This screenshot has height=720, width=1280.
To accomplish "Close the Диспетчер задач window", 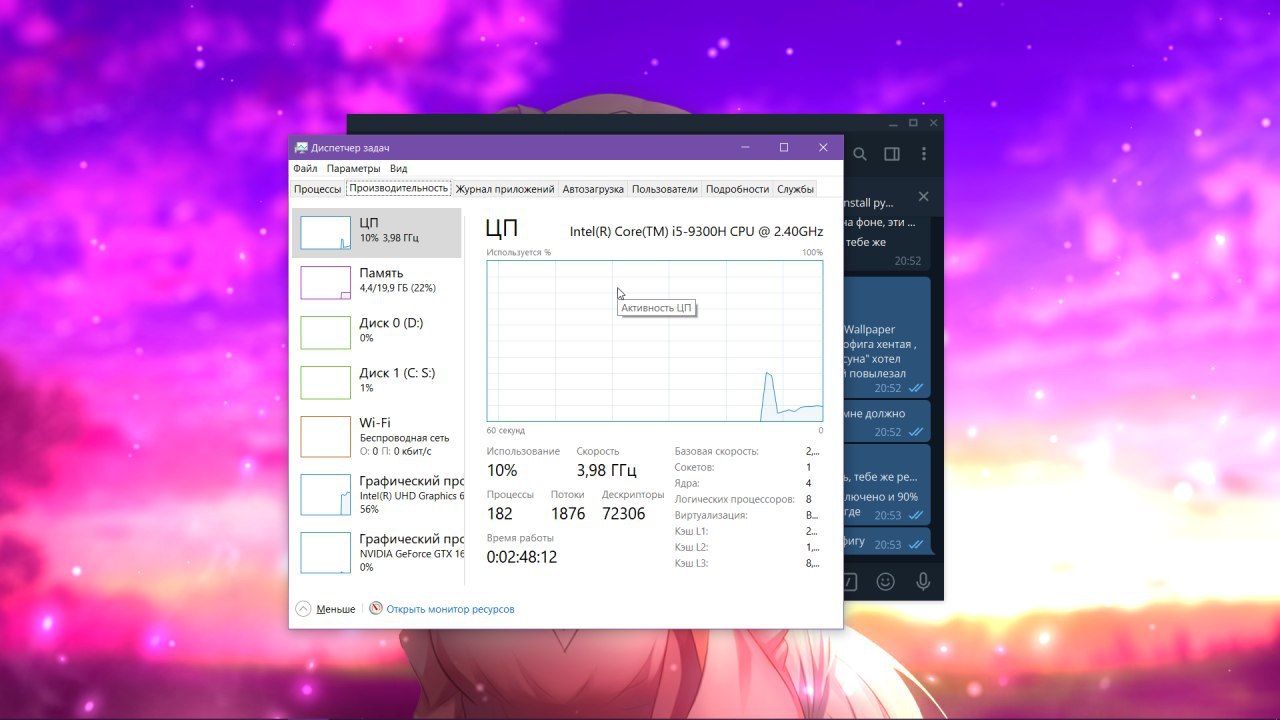I will [823, 147].
